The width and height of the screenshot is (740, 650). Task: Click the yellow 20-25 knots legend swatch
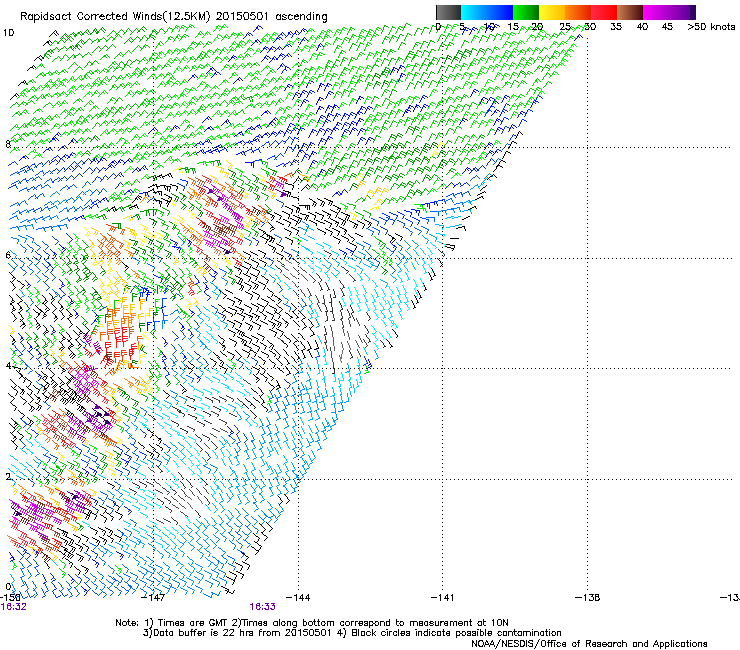point(552,12)
